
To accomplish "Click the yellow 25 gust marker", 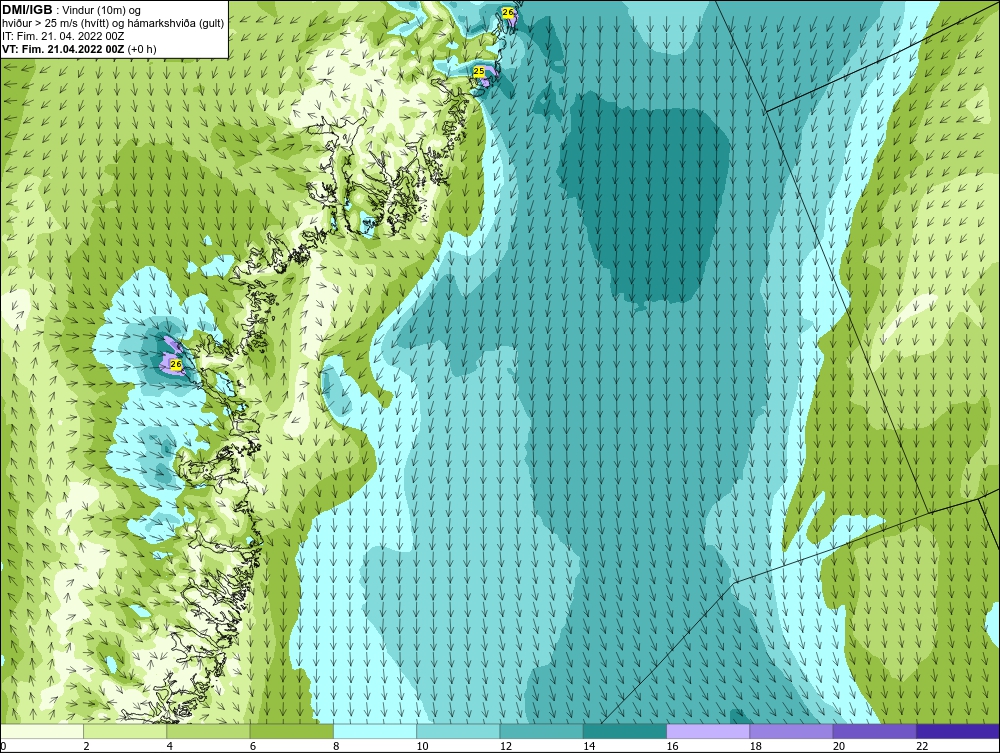I will (478, 71).
